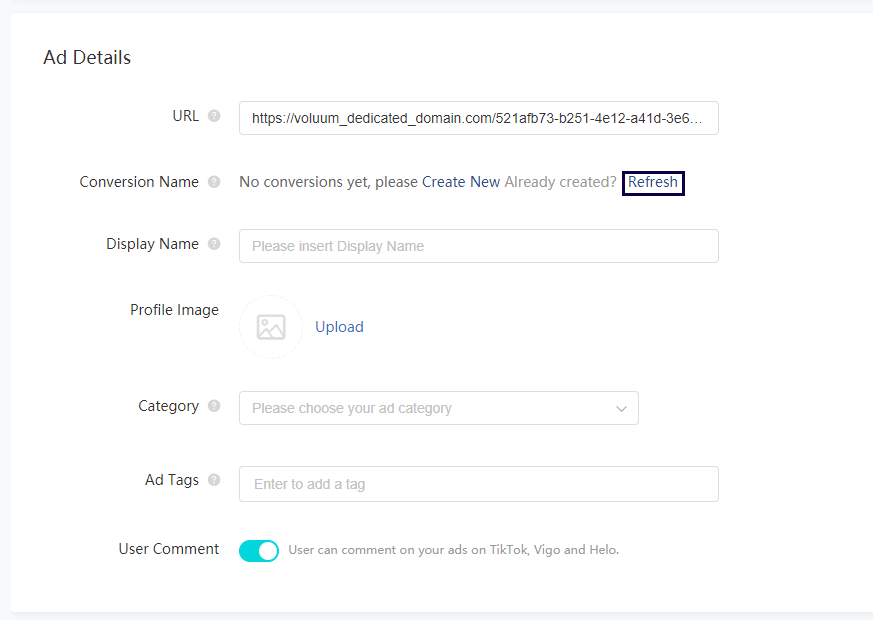873x620 pixels.
Task: Click the Upload link for profile image
Action: click(x=339, y=327)
